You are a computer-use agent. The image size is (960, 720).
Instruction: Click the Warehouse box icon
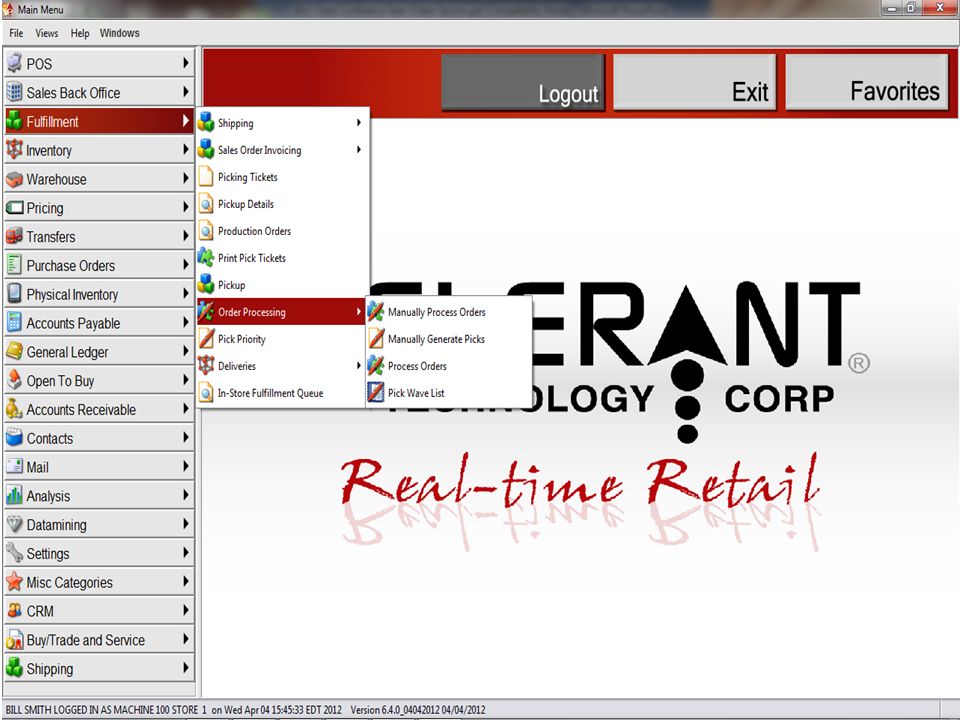[x=14, y=179]
